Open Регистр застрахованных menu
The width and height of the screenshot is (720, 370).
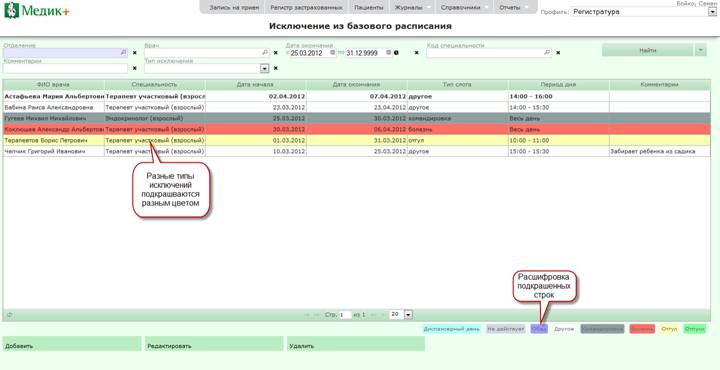tap(306, 7)
